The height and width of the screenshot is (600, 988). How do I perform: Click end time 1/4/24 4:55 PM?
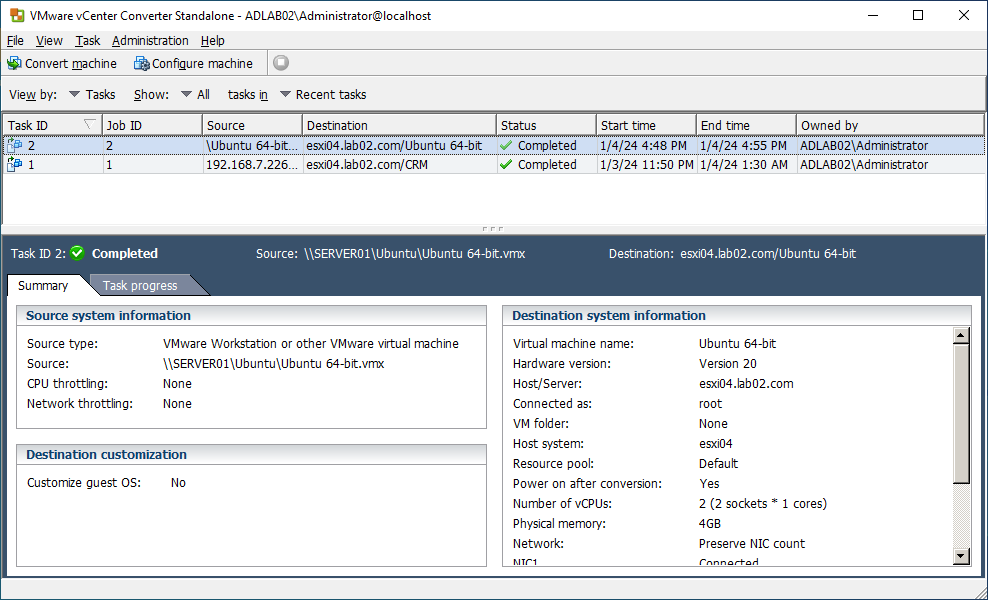(744, 146)
